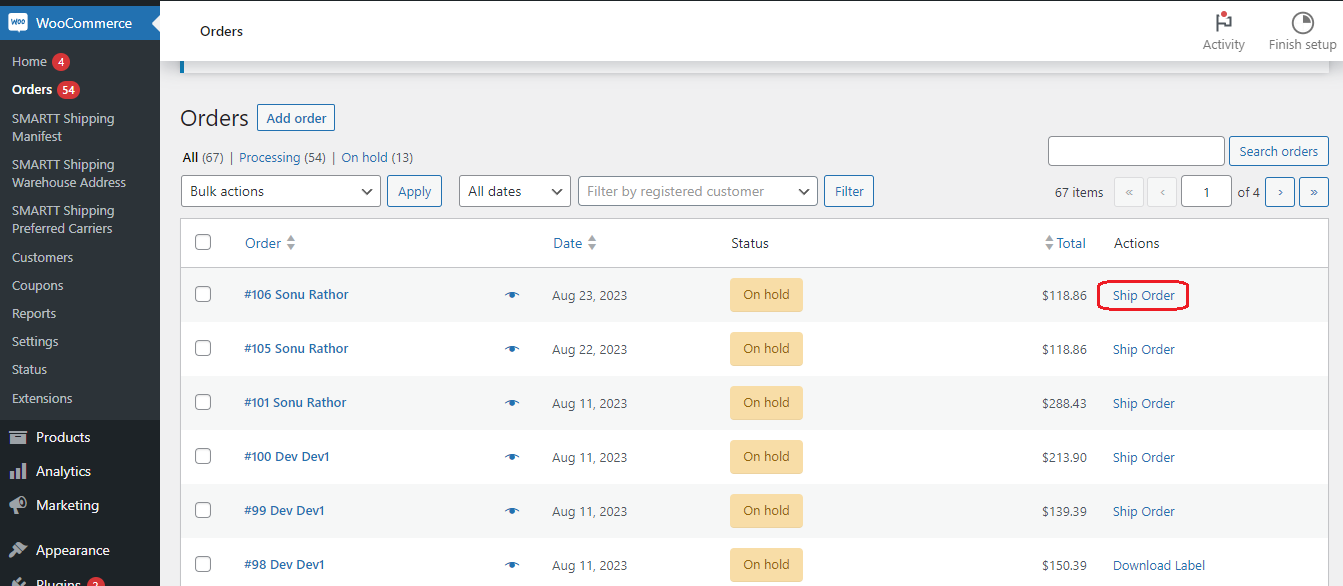Check the box for order #106
The height and width of the screenshot is (586, 1343).
[x=203, y=294]
